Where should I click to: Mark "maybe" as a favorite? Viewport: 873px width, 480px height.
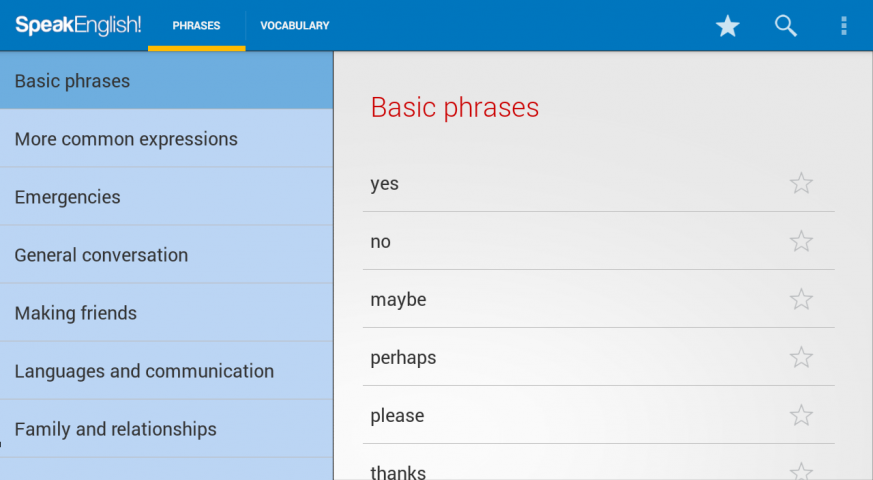pyautogui.click(x=801, y=299)
